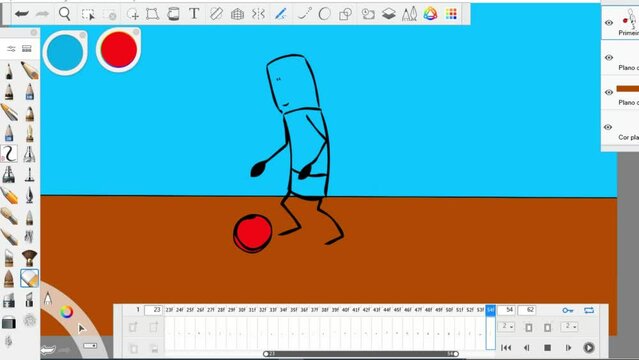Select the Predictive Stroke curve tool
The image size is (639, 360).
304,14
